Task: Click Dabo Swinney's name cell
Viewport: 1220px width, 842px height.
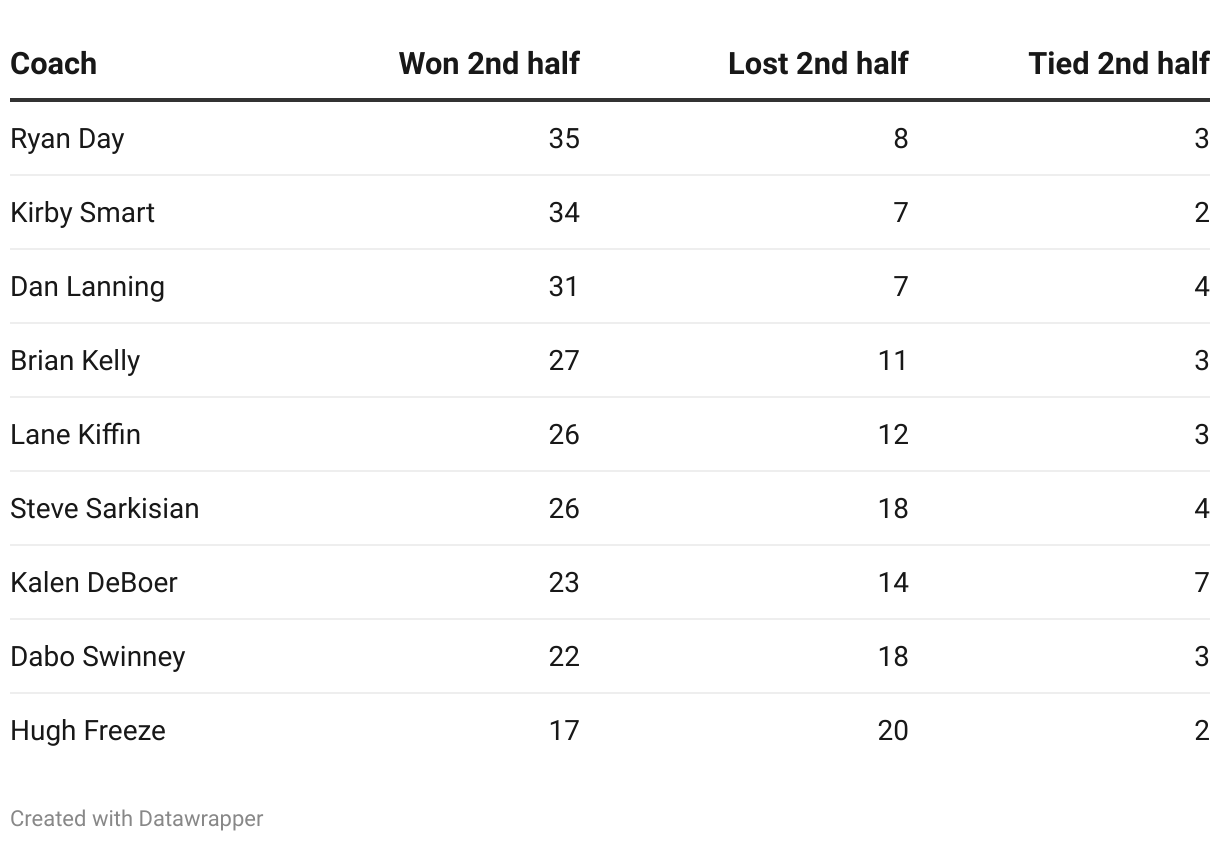Action: click(98, 657)
